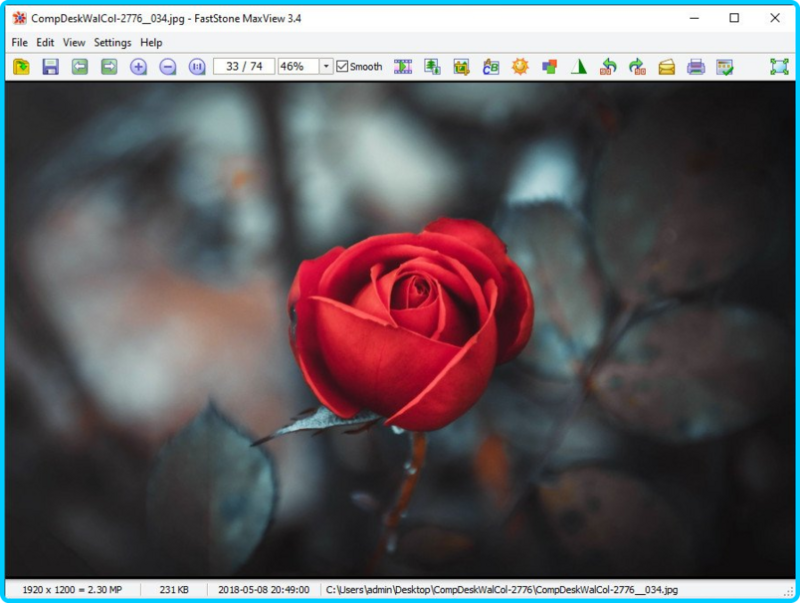
Task: Zoom out with the minus icon
Action: tap(168, 67)
